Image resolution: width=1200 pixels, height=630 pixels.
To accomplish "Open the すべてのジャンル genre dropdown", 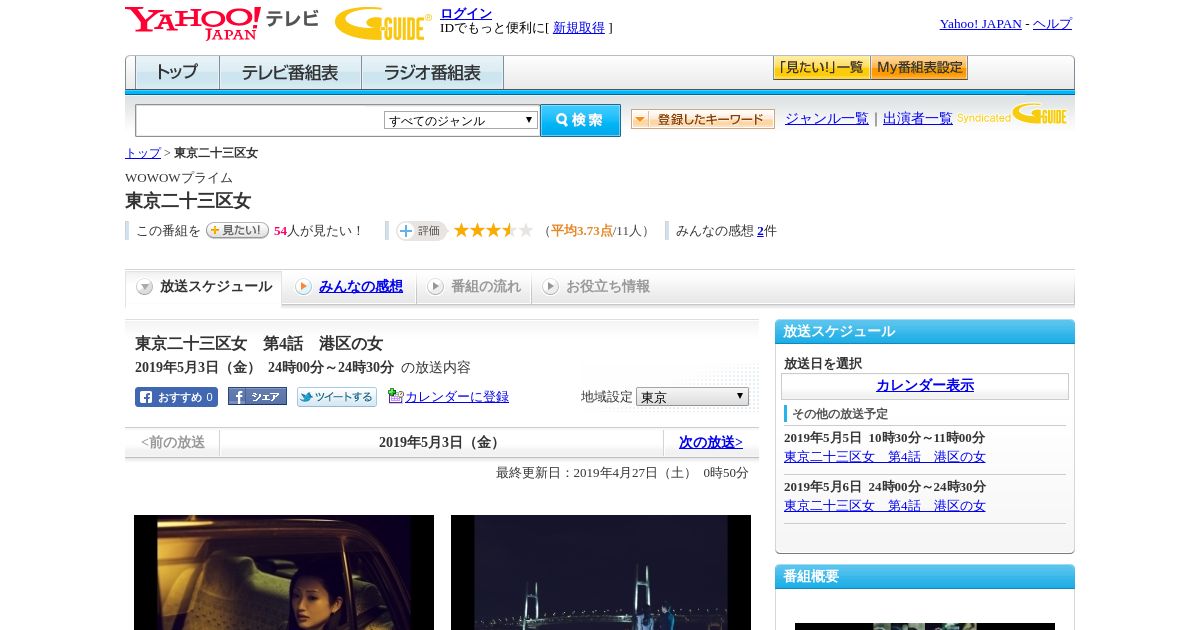I will (461, 120).
